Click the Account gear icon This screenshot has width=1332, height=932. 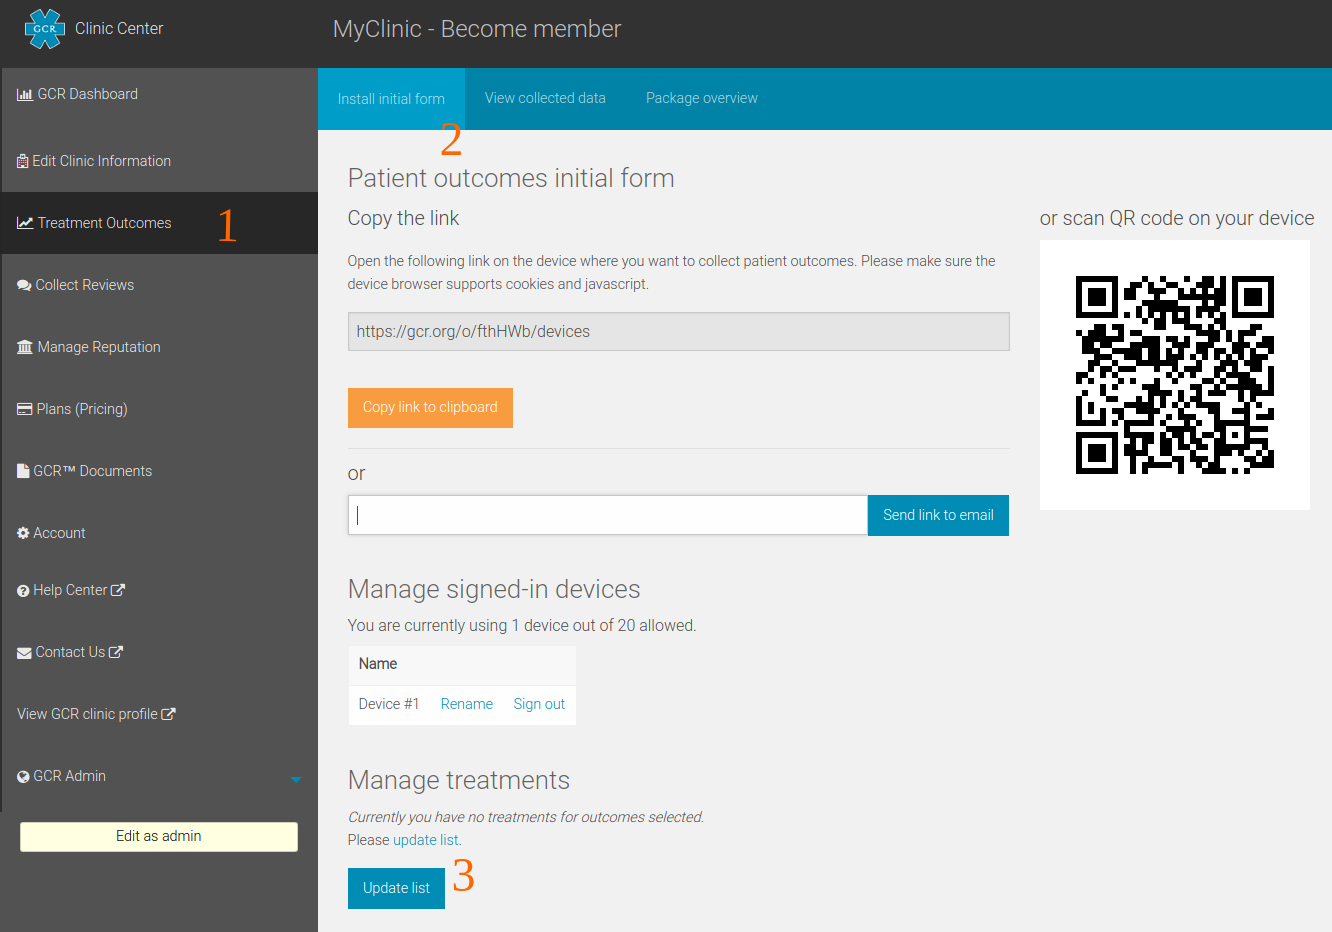click(x=23, y=533)
